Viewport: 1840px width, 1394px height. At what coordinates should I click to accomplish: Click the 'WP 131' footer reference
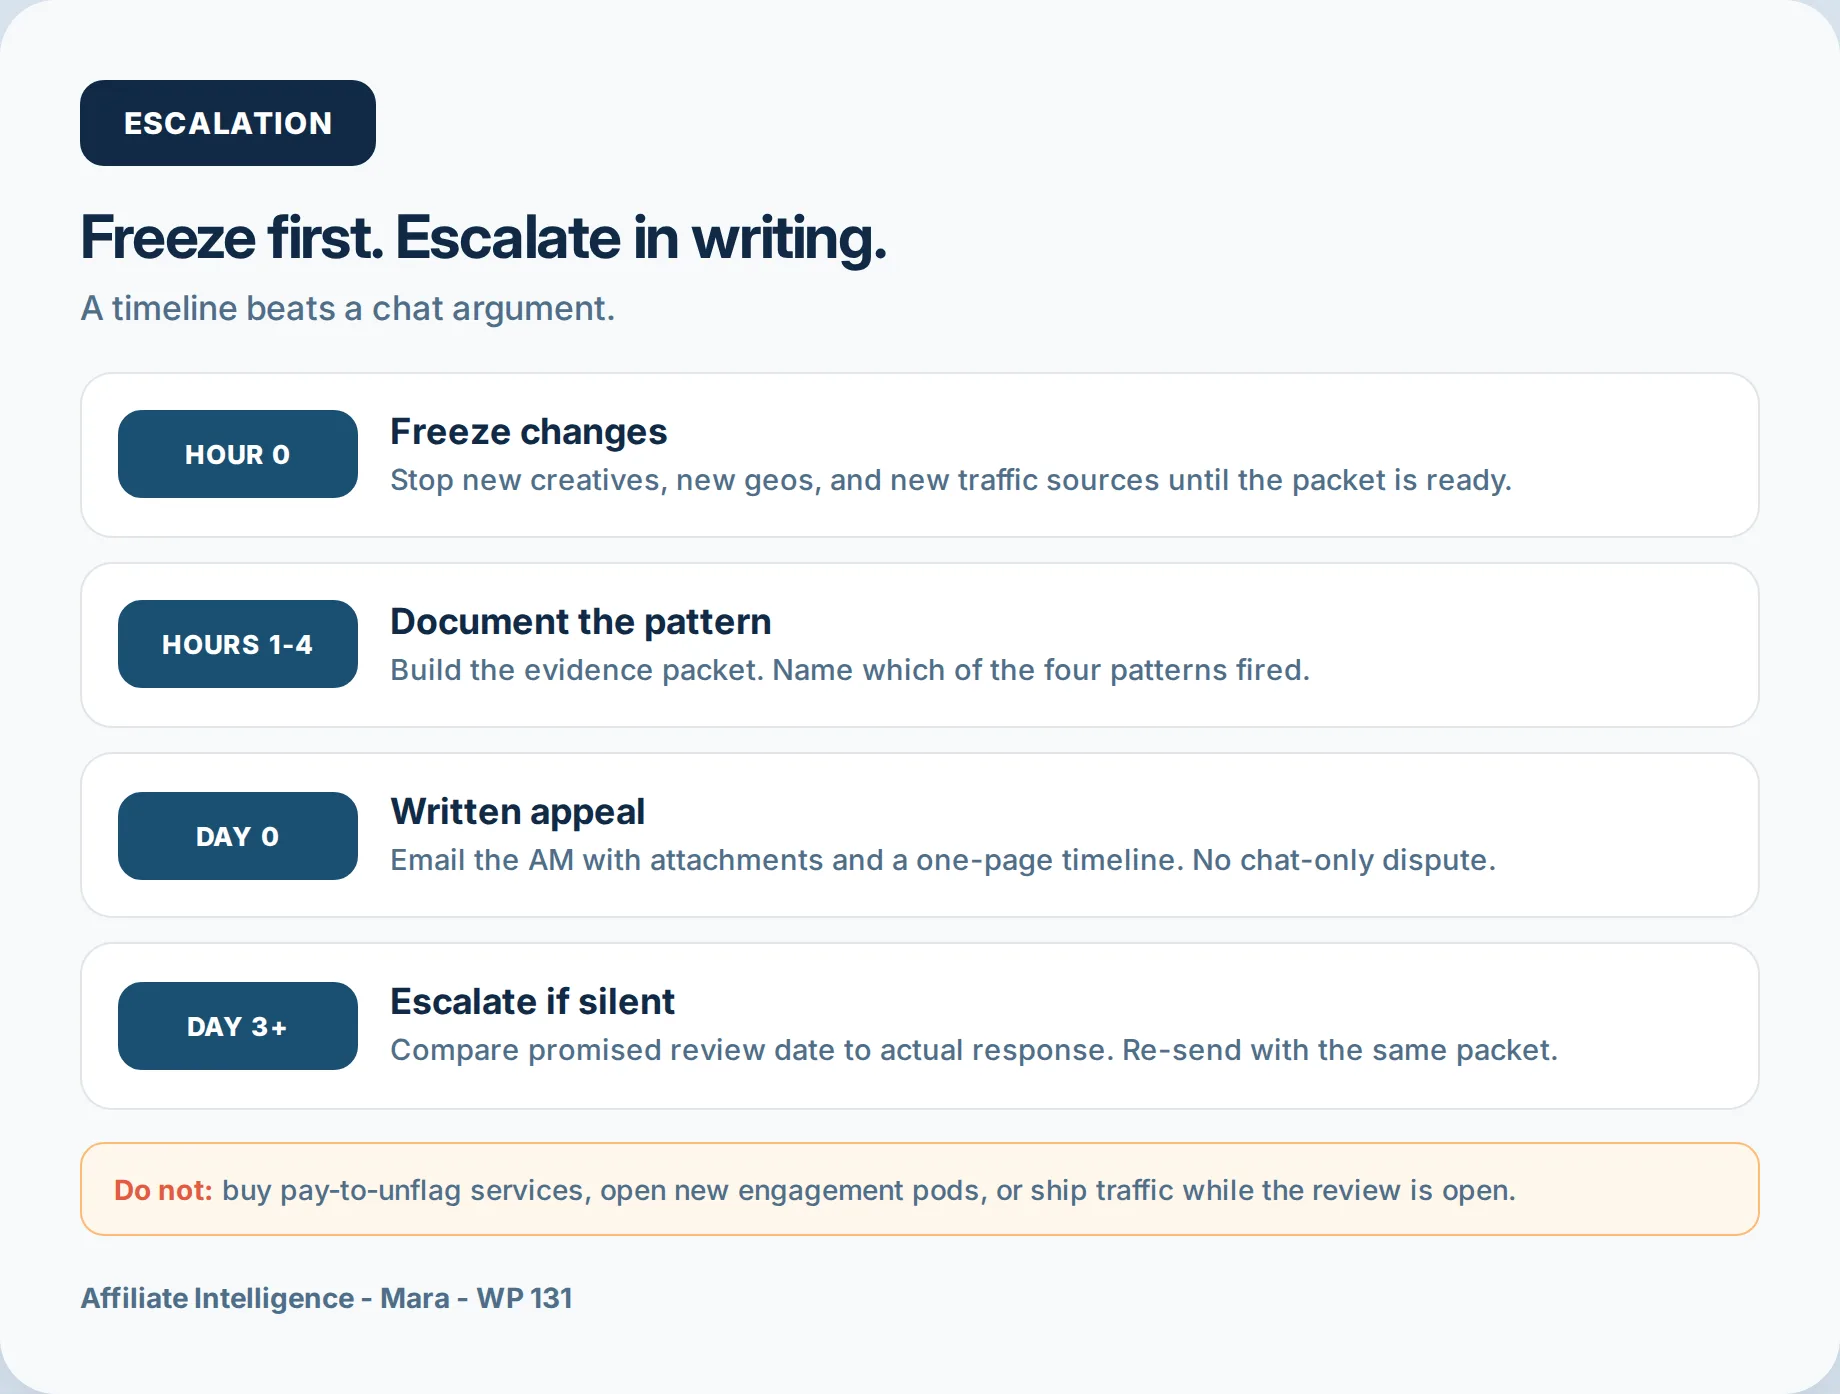[524, 1298]
